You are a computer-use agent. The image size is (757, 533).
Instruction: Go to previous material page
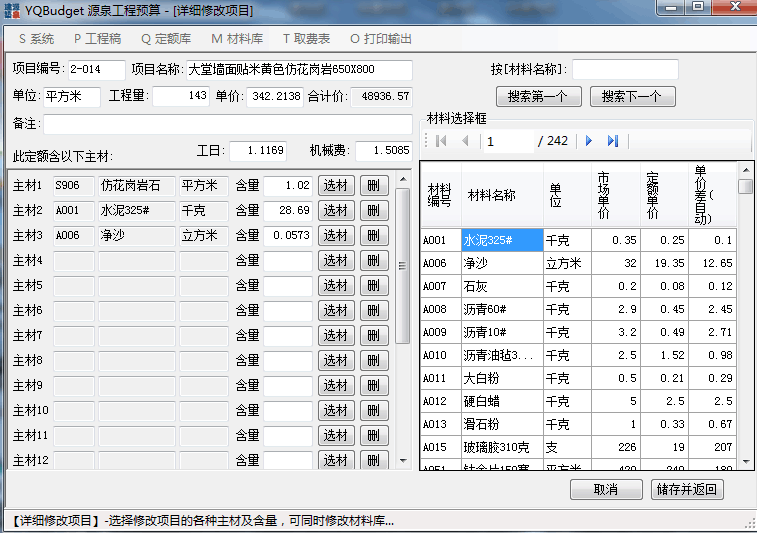pos(465,141)
